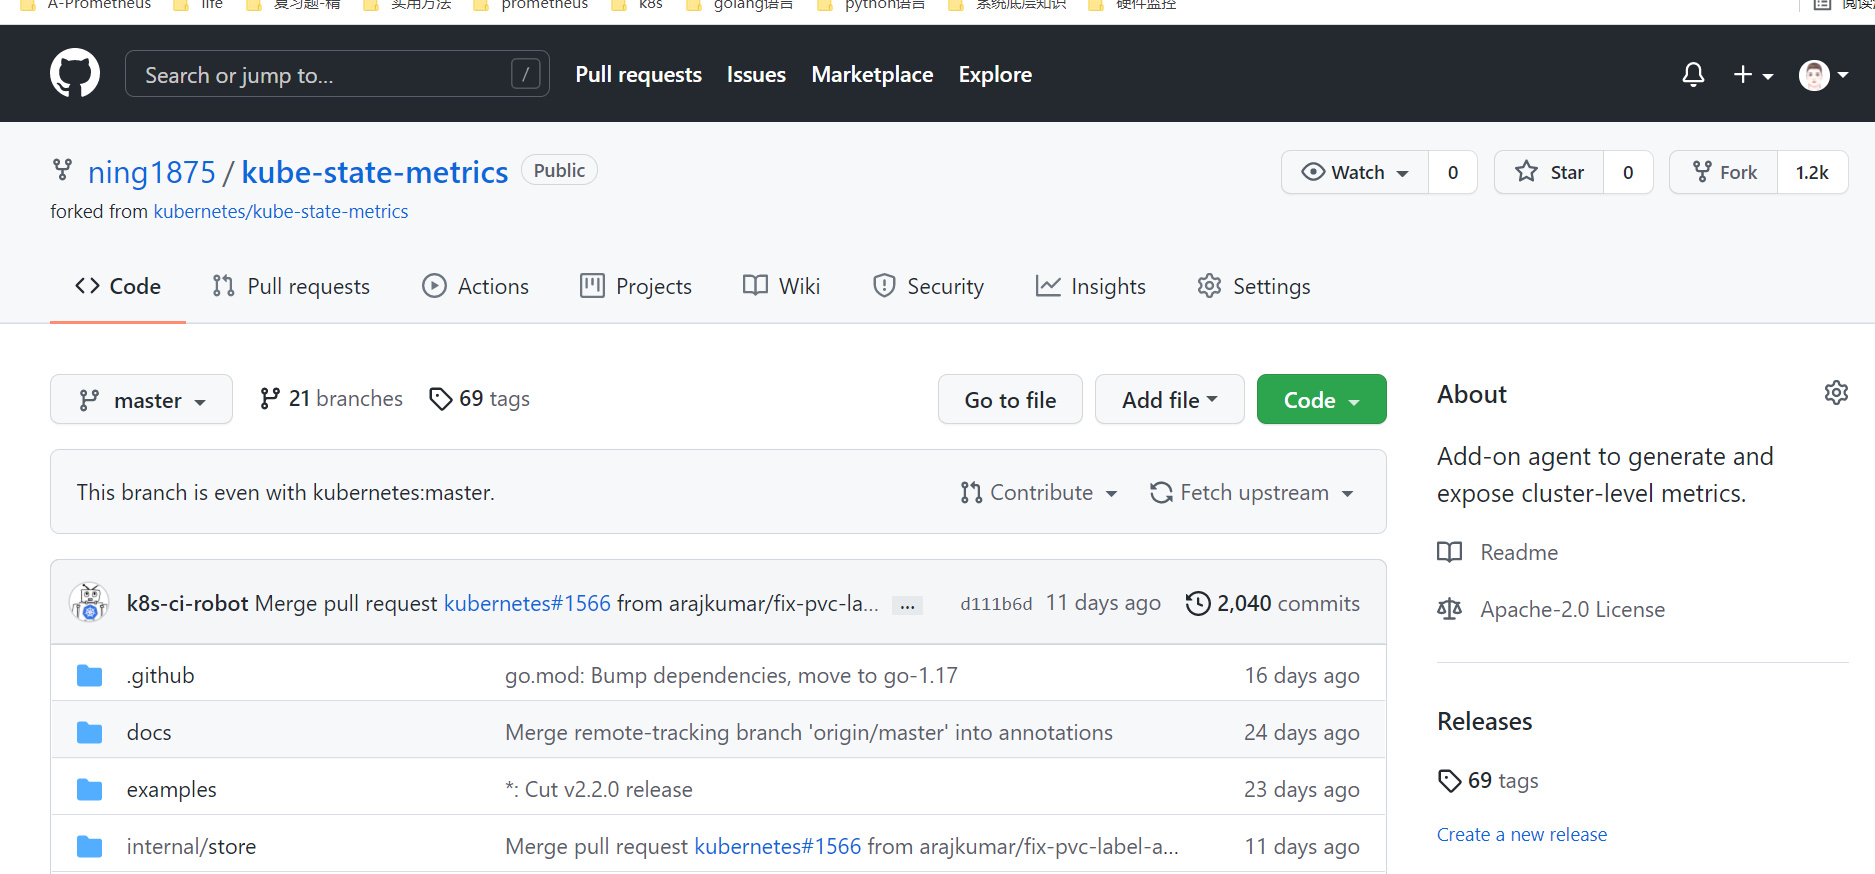The image size is (1875, 874).
Task: Open the internal/store folder name
Action: pos(191,847)
